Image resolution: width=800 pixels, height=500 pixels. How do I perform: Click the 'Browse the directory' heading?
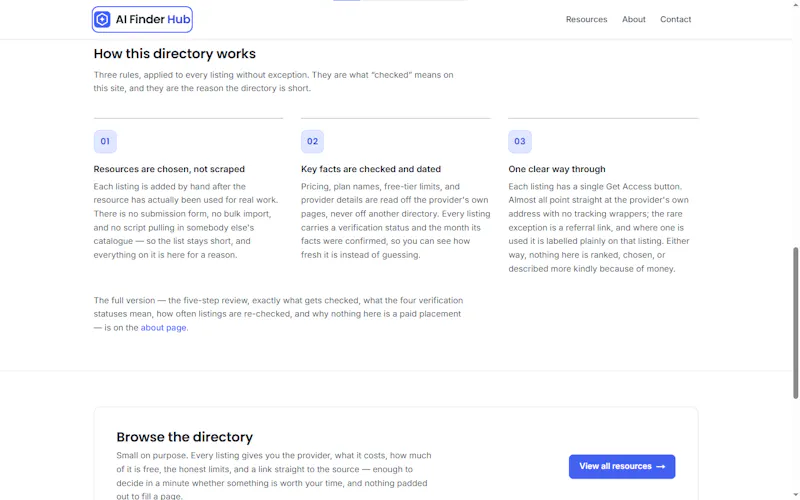(184, 437)
